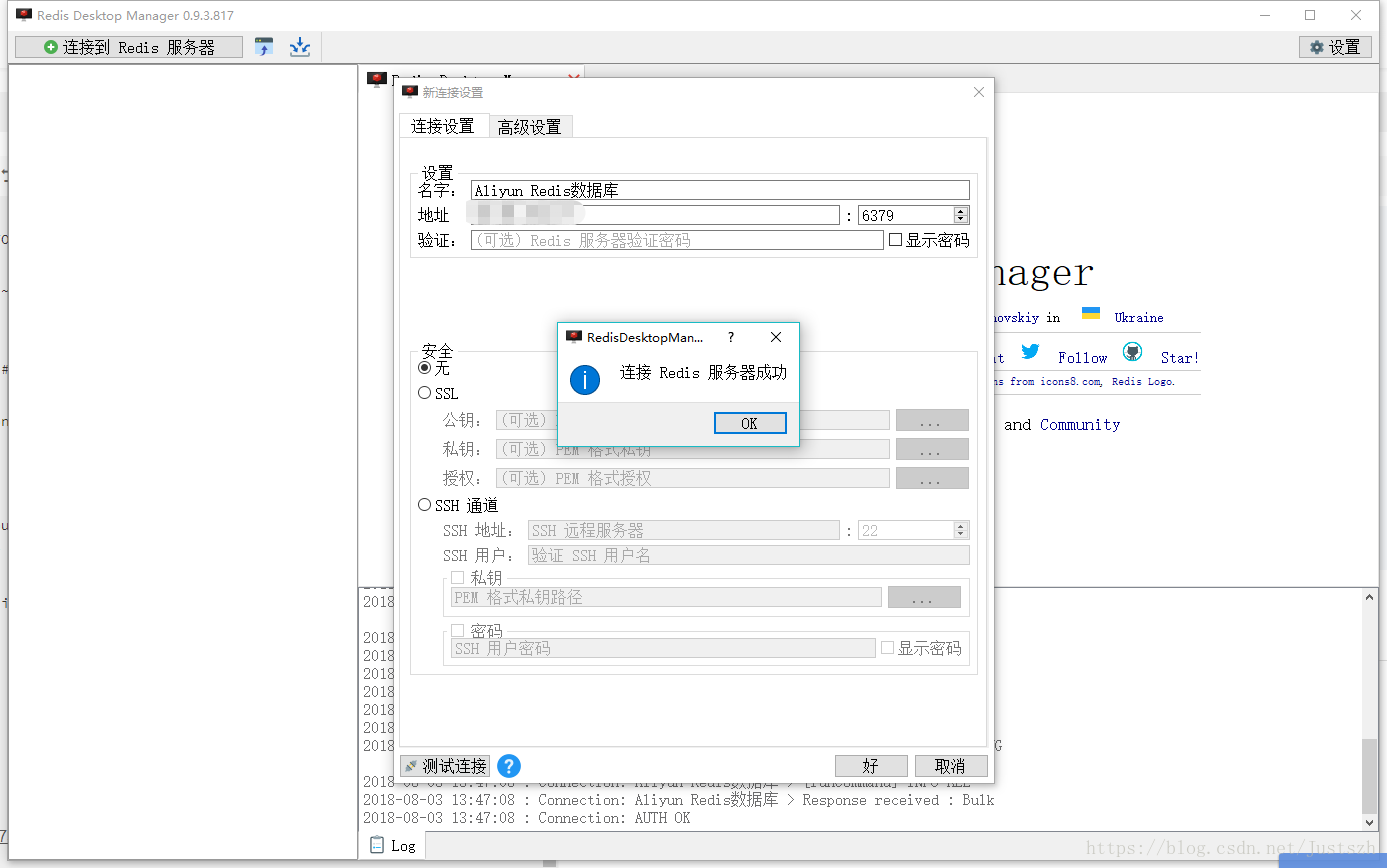Browse for 授权 PEM file

coord(932,478)
